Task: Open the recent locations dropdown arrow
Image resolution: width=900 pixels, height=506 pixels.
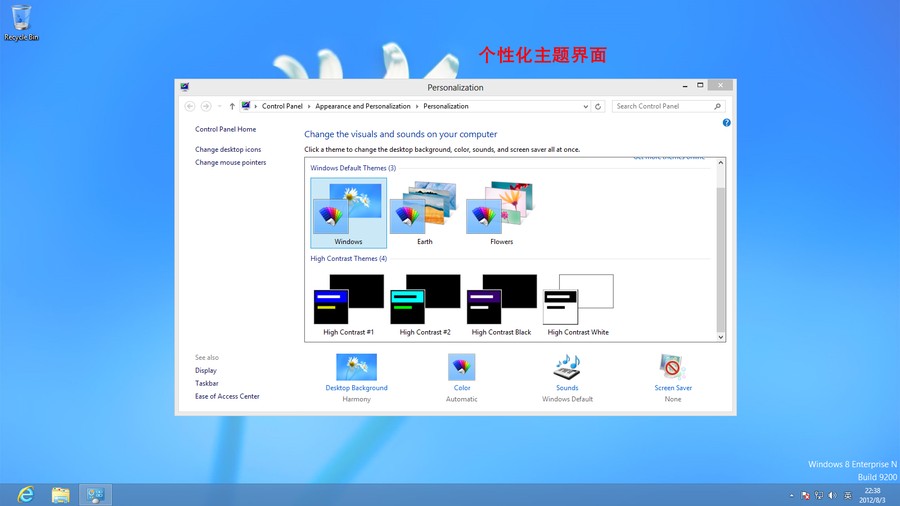Action: [x=219, y=106]
